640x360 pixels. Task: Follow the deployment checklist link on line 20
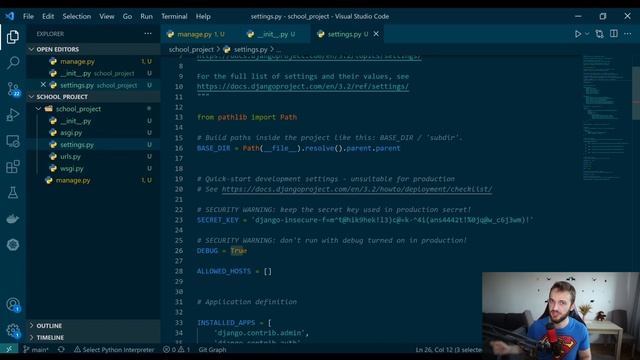coord(357,189)
